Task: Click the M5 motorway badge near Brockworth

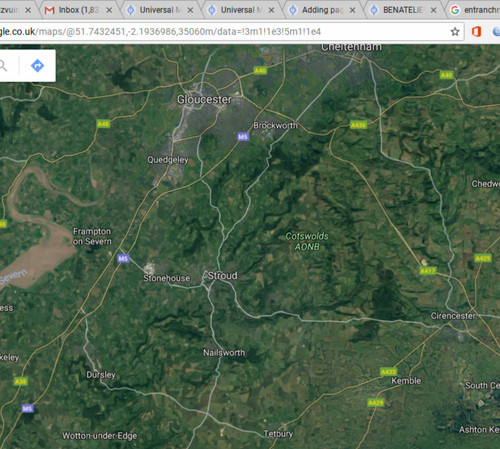Action: (x=243, y=137)
